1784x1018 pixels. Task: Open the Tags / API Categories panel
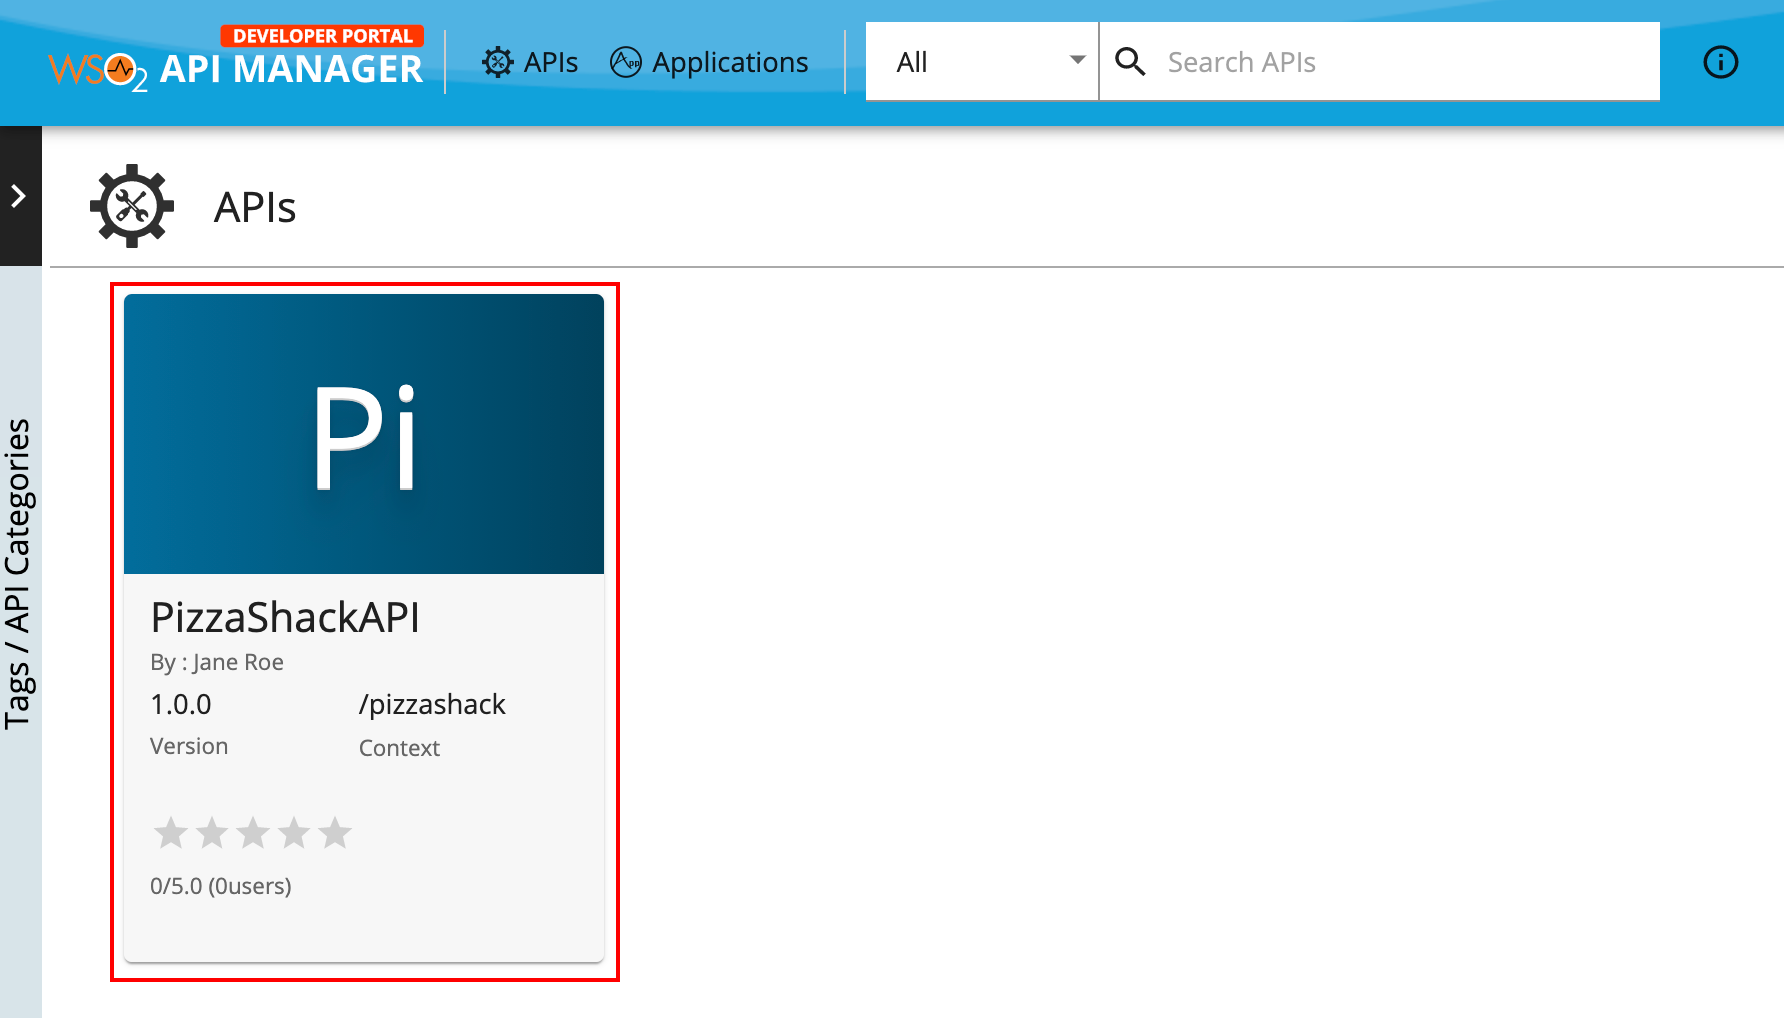18,574
